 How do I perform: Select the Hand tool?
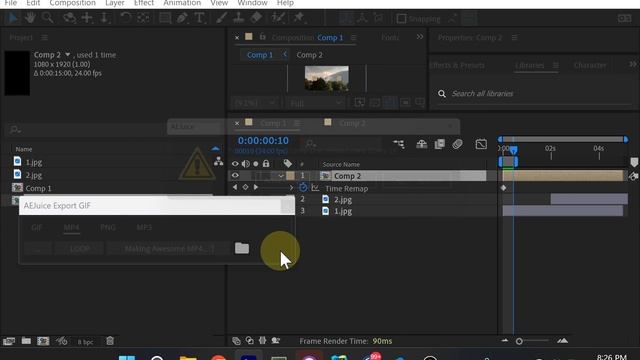pos(30,18)
